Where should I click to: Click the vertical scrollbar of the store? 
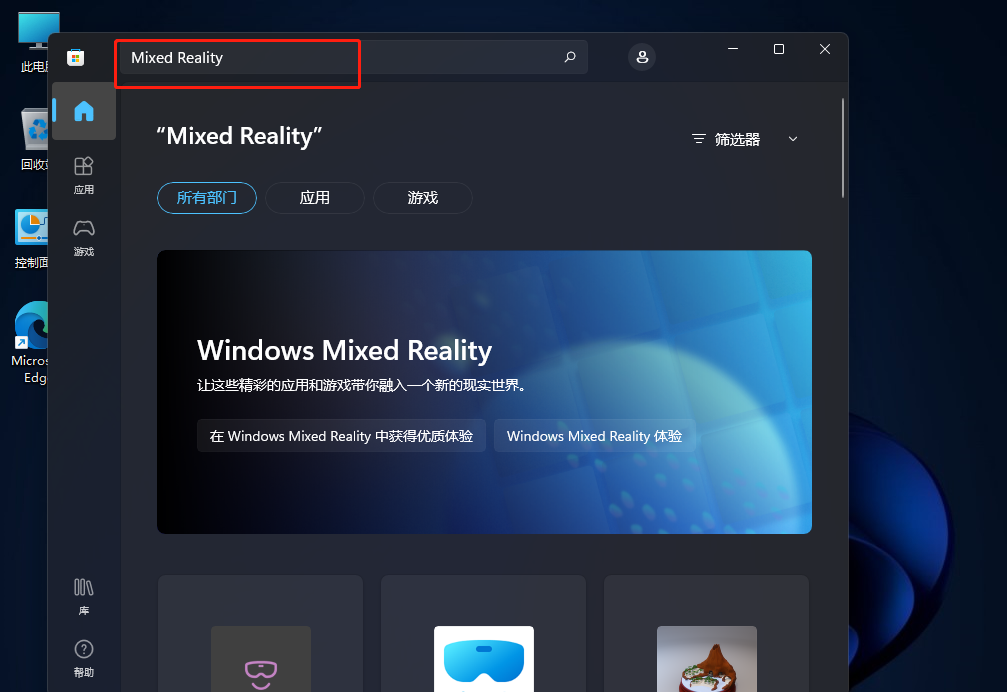(843, 150)
